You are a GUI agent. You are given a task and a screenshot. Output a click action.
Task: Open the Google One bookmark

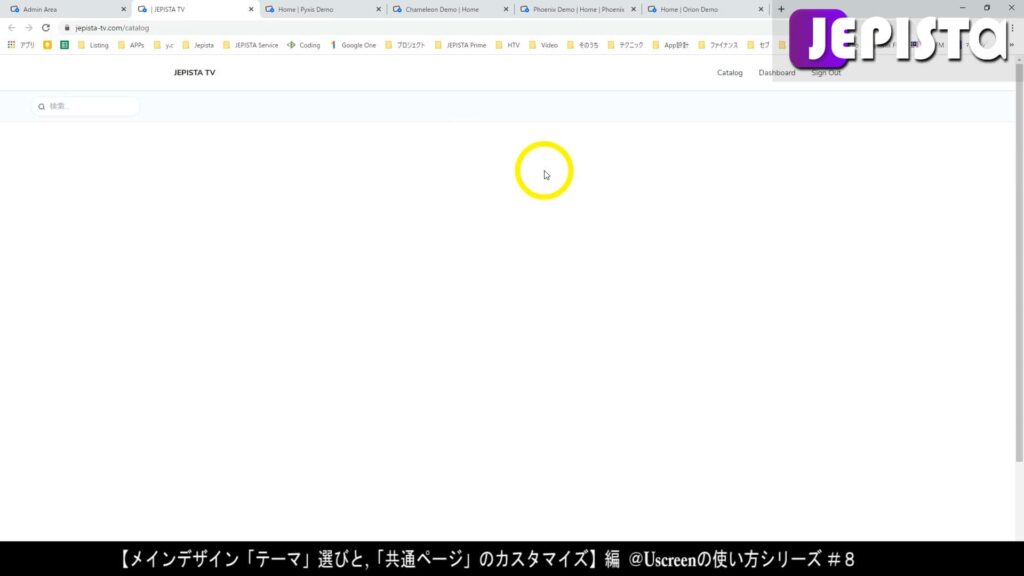click(x=353, y=45)
